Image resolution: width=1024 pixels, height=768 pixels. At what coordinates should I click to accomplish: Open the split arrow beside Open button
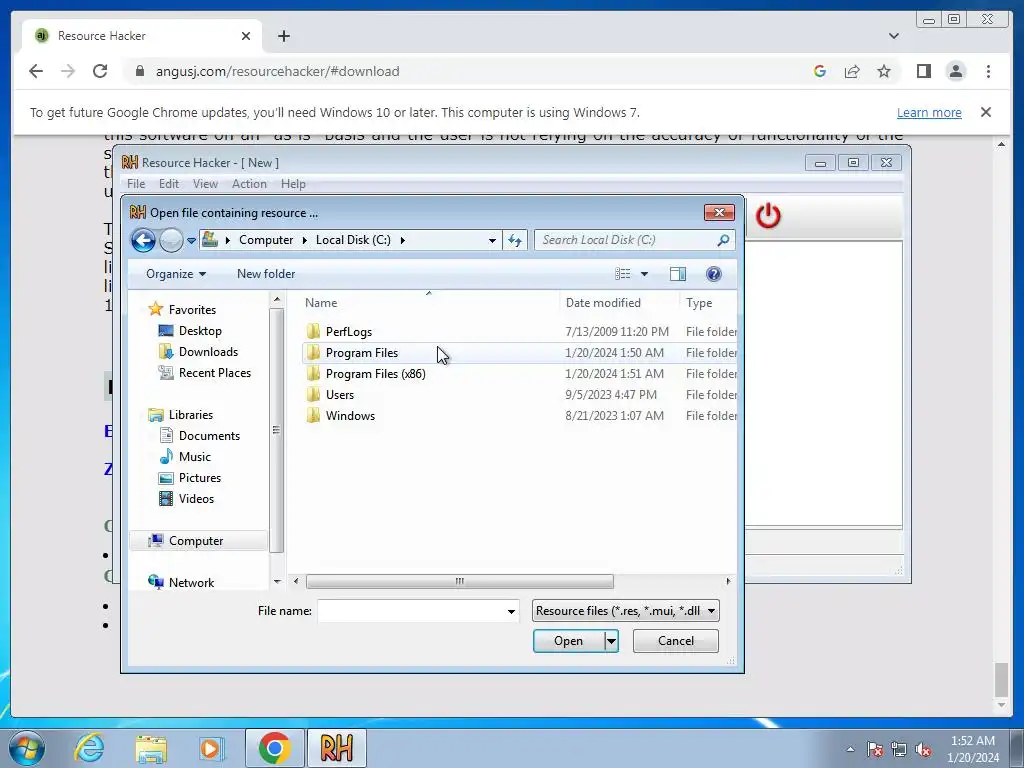pos(611,641)
